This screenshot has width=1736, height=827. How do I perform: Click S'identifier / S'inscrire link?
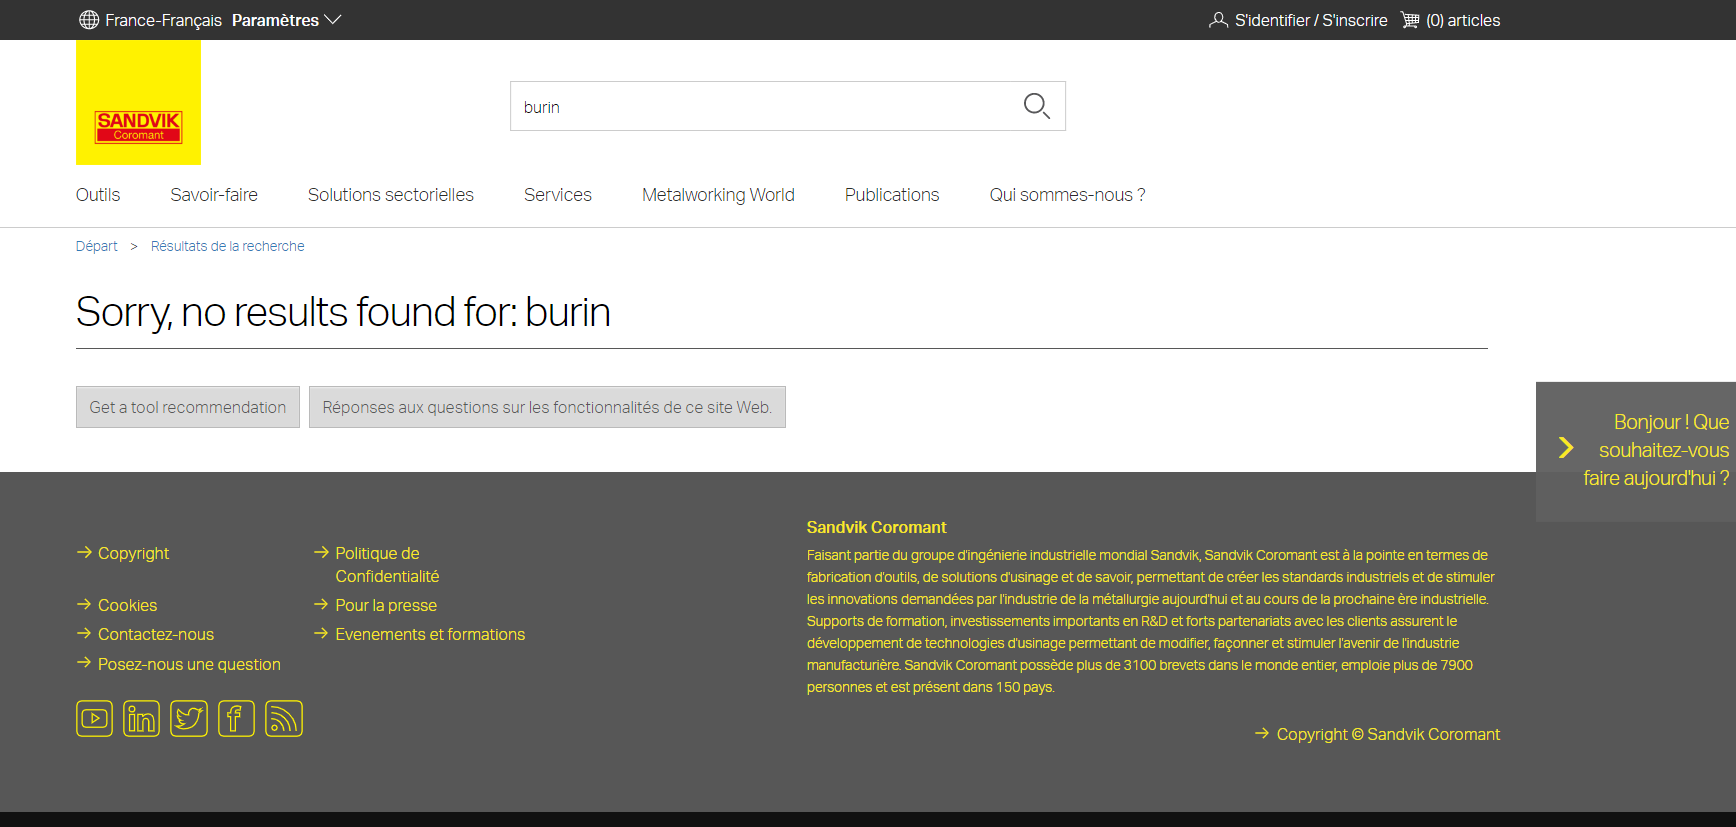pyautogui.click(x=1311, y=20)
